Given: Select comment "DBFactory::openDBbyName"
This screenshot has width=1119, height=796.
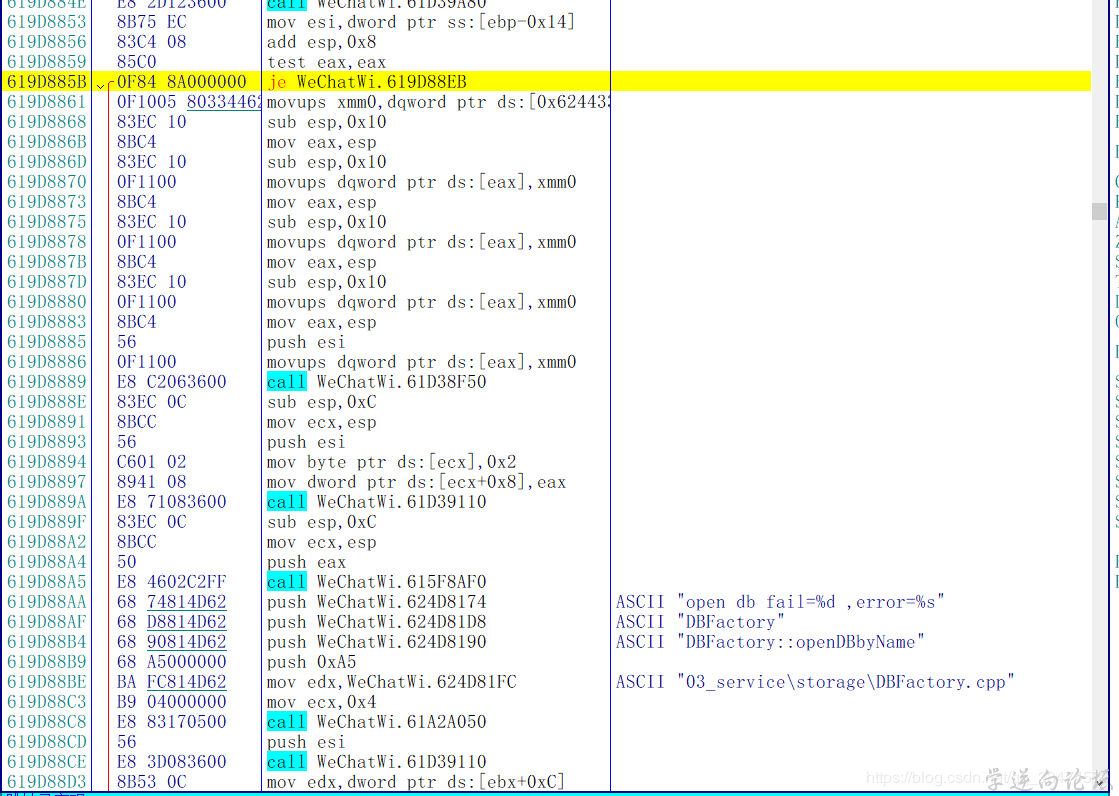Looking at the screenshot, I should (770, 642).
